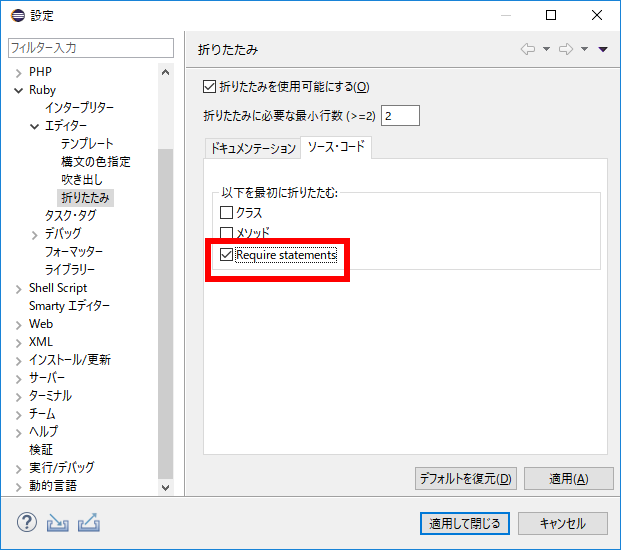The image size is (621, 550).
Task: Go back with the left arrow icon
Action: 528,49
